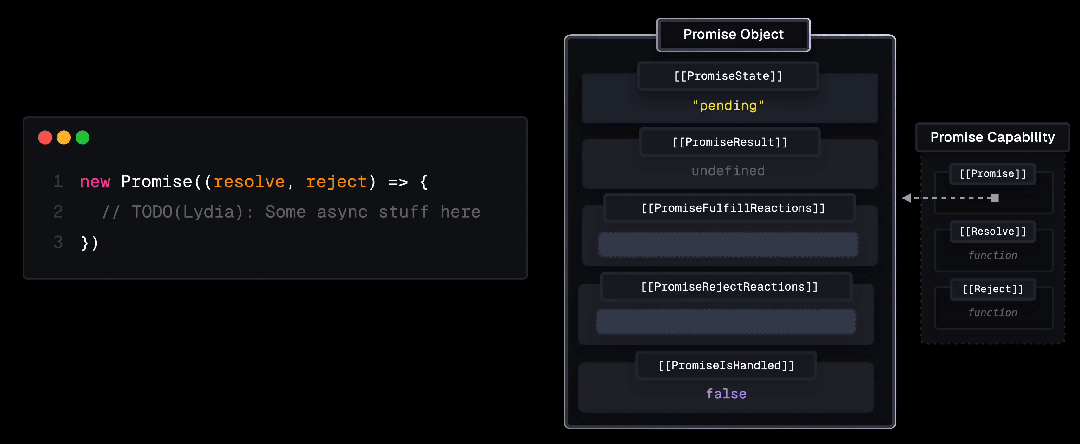This screenshot has height=444, width=1080.
Task: Click the grey "undefined" result value
Action: (728, 171)
